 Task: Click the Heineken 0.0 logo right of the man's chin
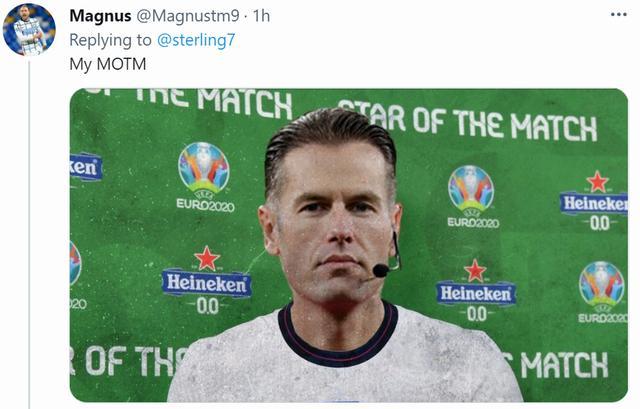[x=476, y=291]
